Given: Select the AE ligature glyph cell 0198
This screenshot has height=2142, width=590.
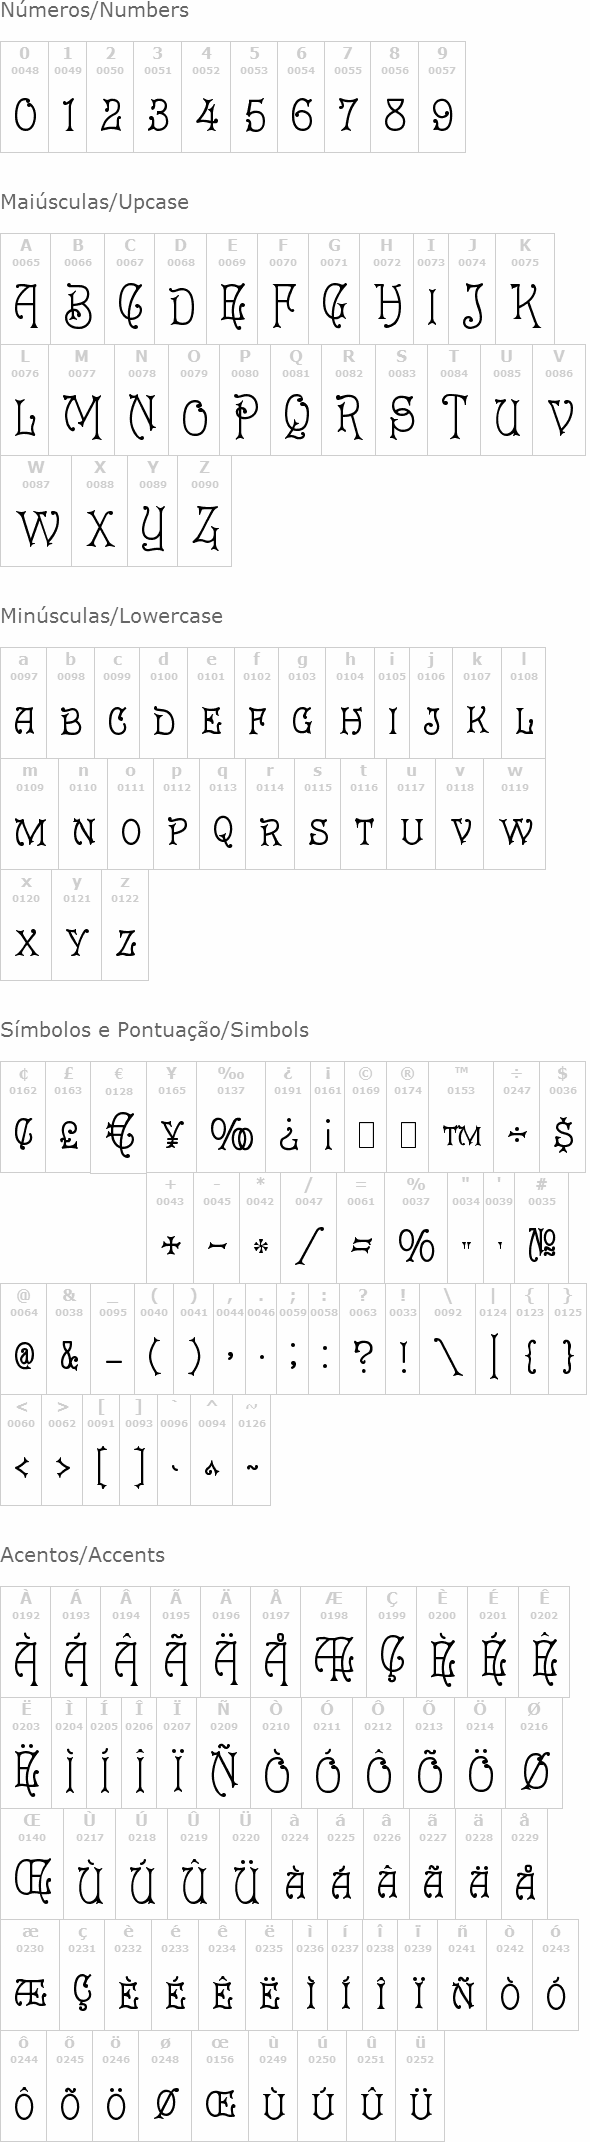Looking at the screenshot, I should [x=334, y=1642].
